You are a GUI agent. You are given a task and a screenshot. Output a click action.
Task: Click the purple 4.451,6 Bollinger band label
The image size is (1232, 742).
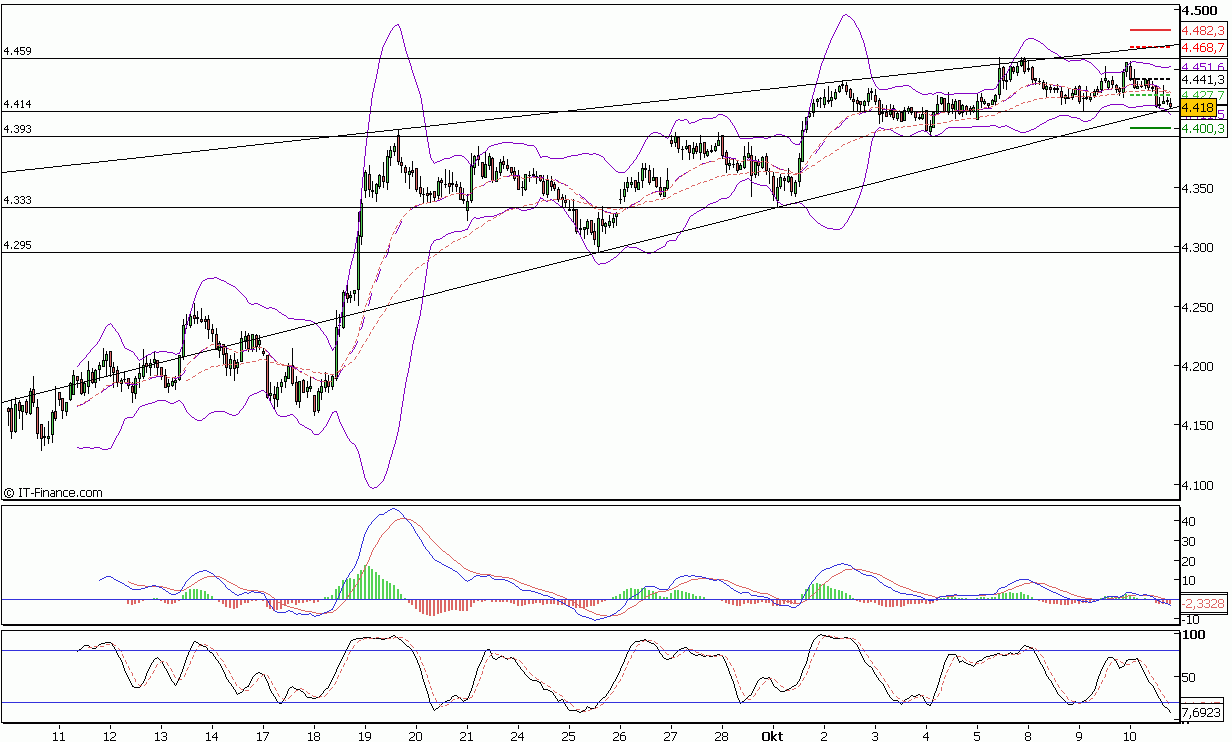pos(1202,67)
